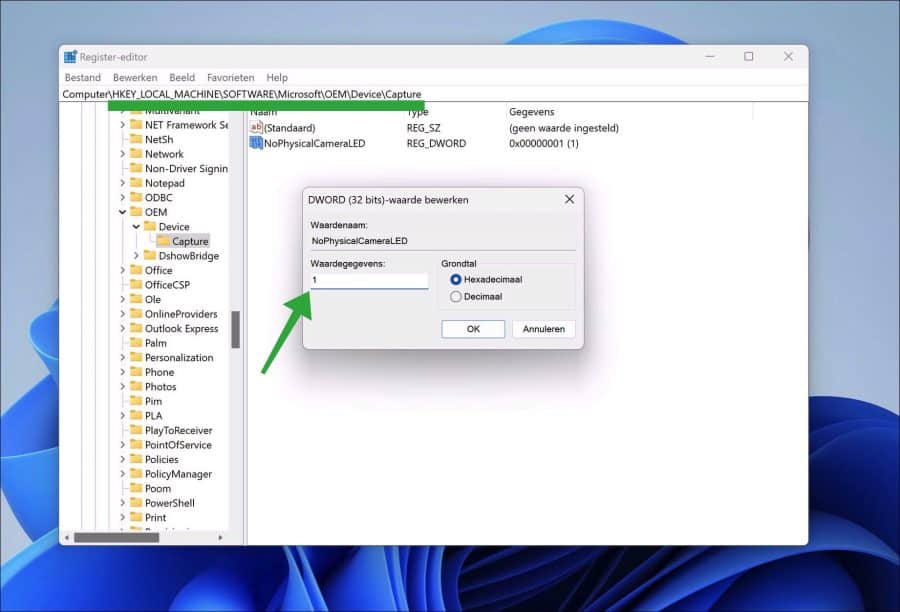Click the PLA folder icon
The height and width of the screenshot is (612, 900).
pos(136,416)
